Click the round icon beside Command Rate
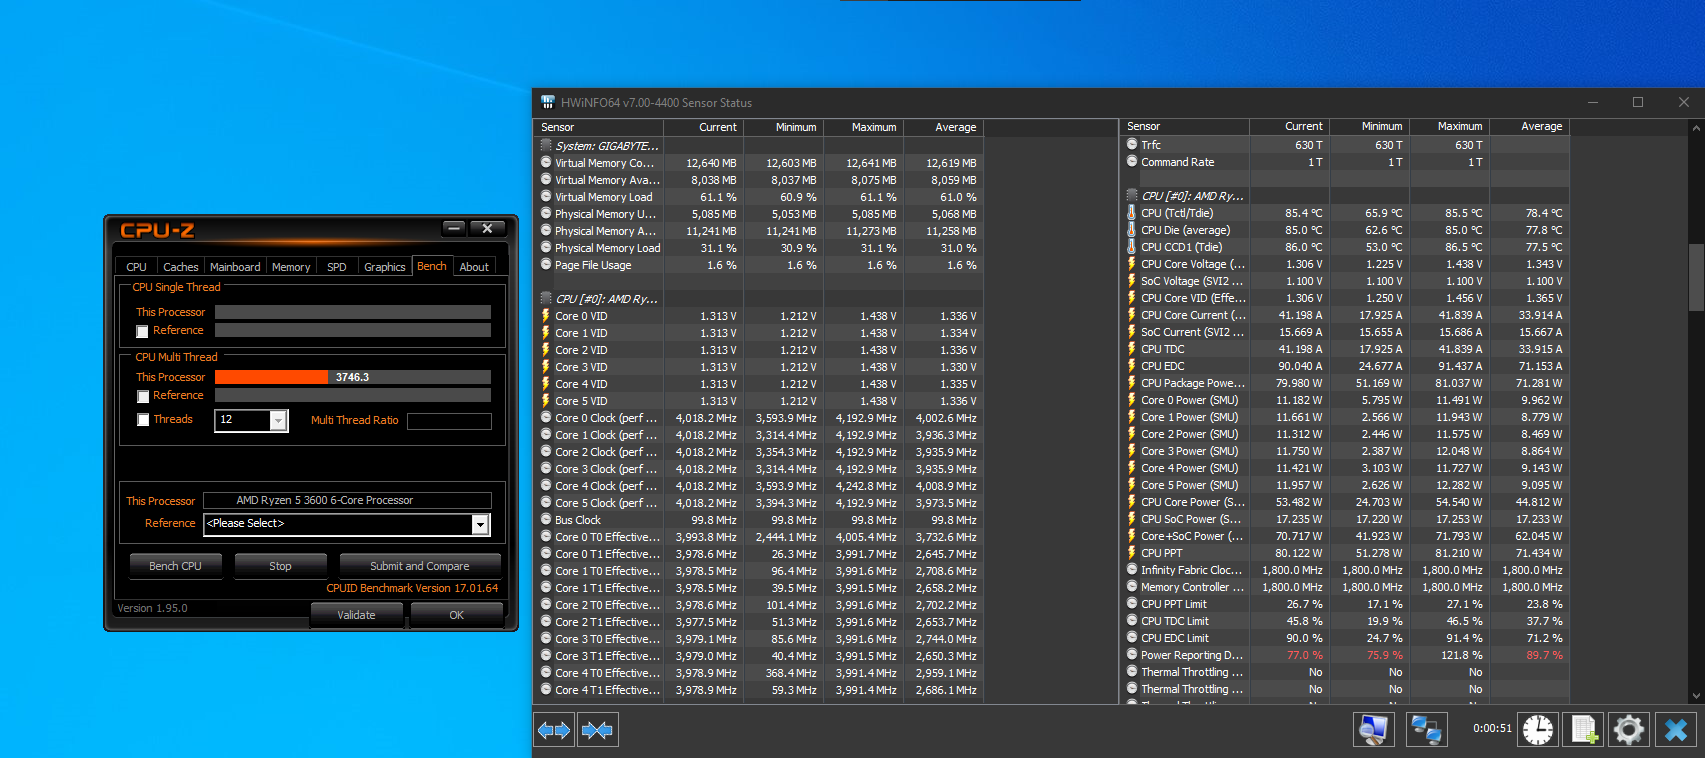This screenshot has height=758, width=1705. (x=1132, y=162)
